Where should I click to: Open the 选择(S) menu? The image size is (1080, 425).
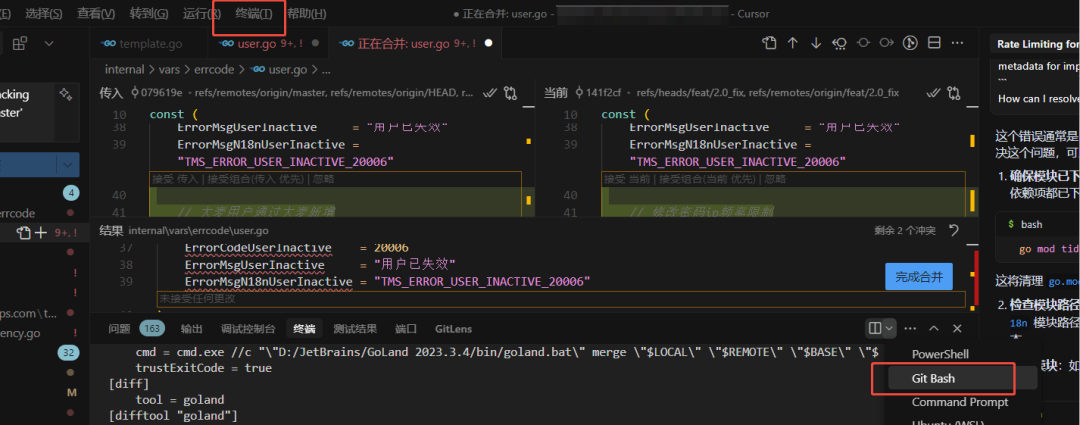pos(43,14)
